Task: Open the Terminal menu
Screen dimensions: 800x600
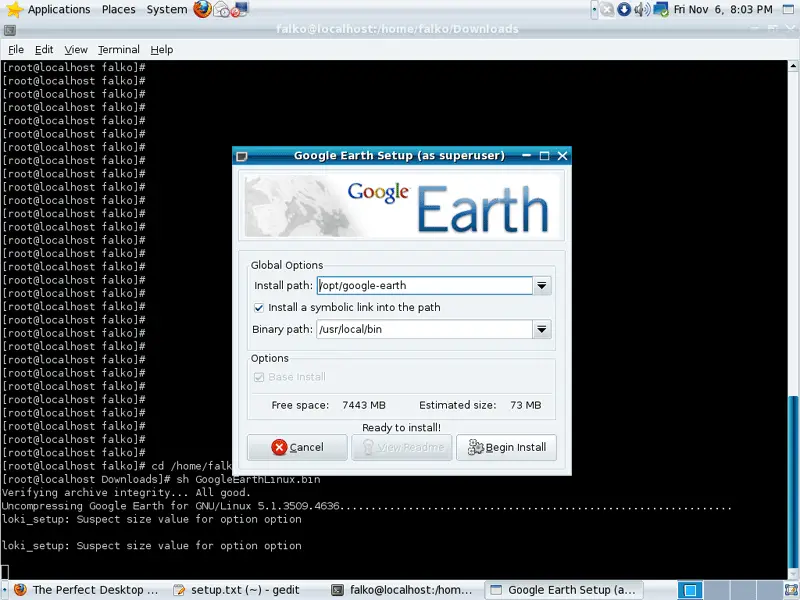Action: click(119, 49)
